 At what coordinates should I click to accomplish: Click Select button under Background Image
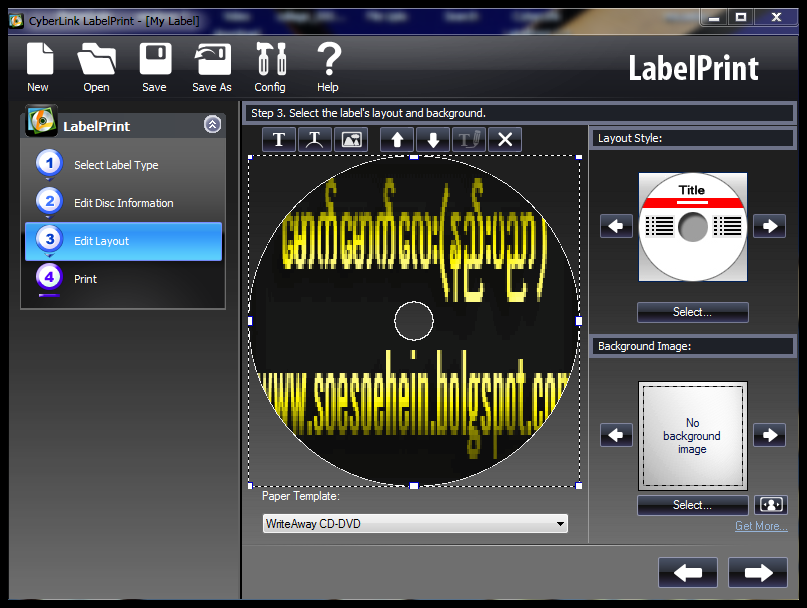[693, 505]
